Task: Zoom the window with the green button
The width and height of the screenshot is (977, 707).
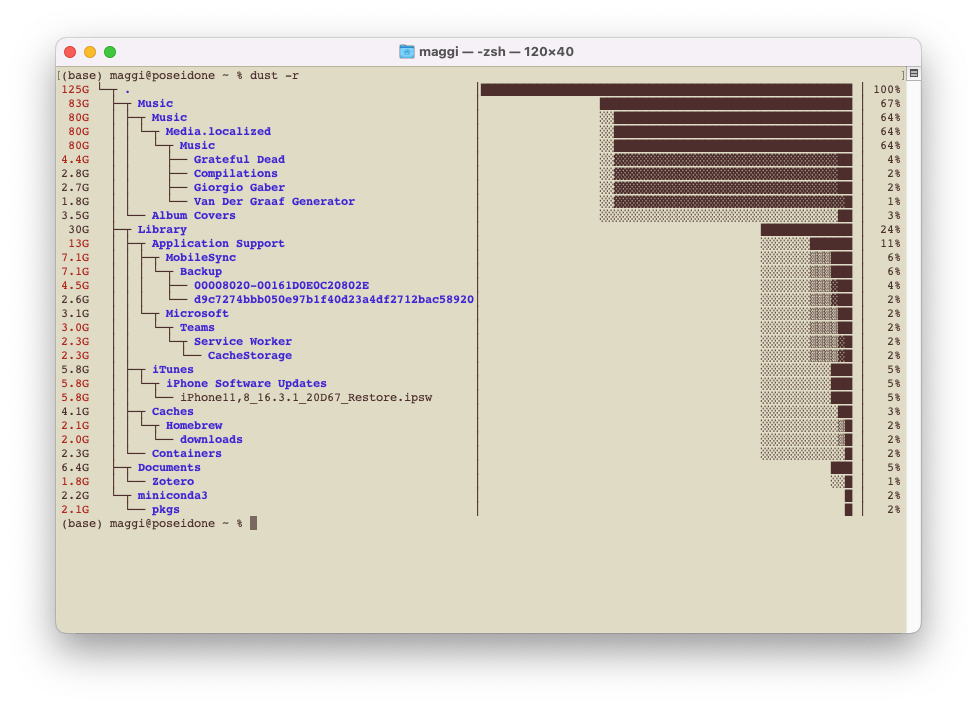Action: click(x=110, y=52)
